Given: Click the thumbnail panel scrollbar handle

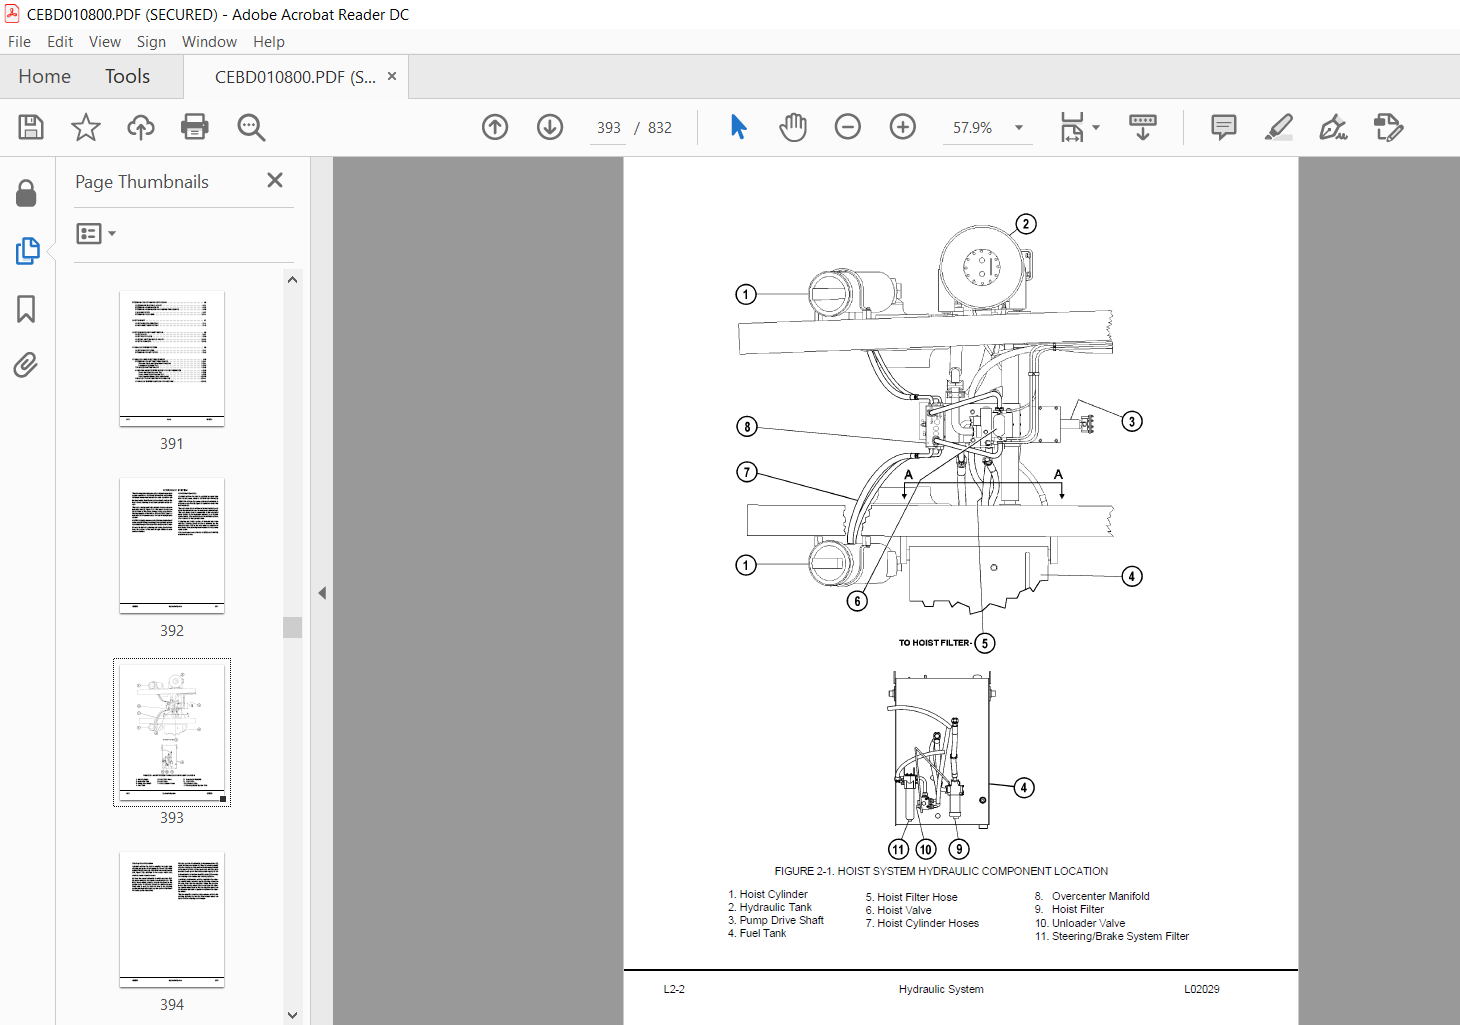Looking at the screenshot, I should tap(292, 627).
